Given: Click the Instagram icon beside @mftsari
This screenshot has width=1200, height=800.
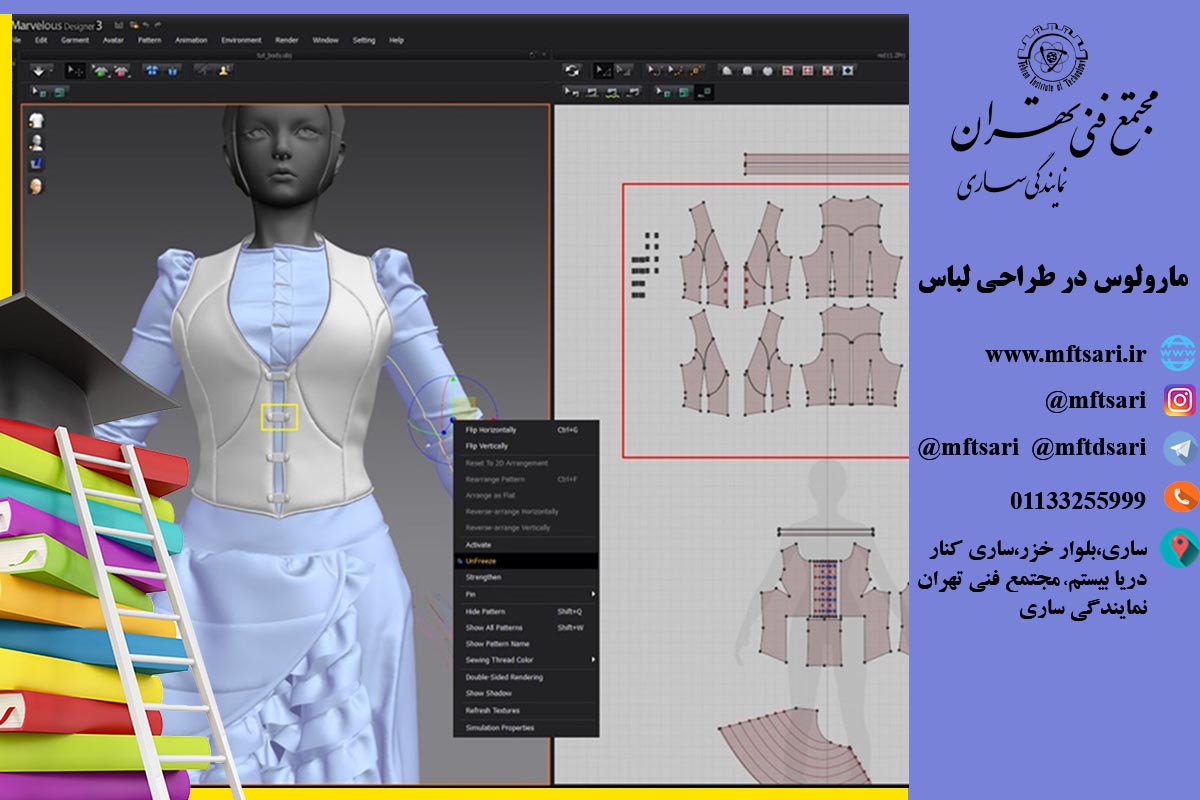Looking at the screenshot, I should 1180,400.
